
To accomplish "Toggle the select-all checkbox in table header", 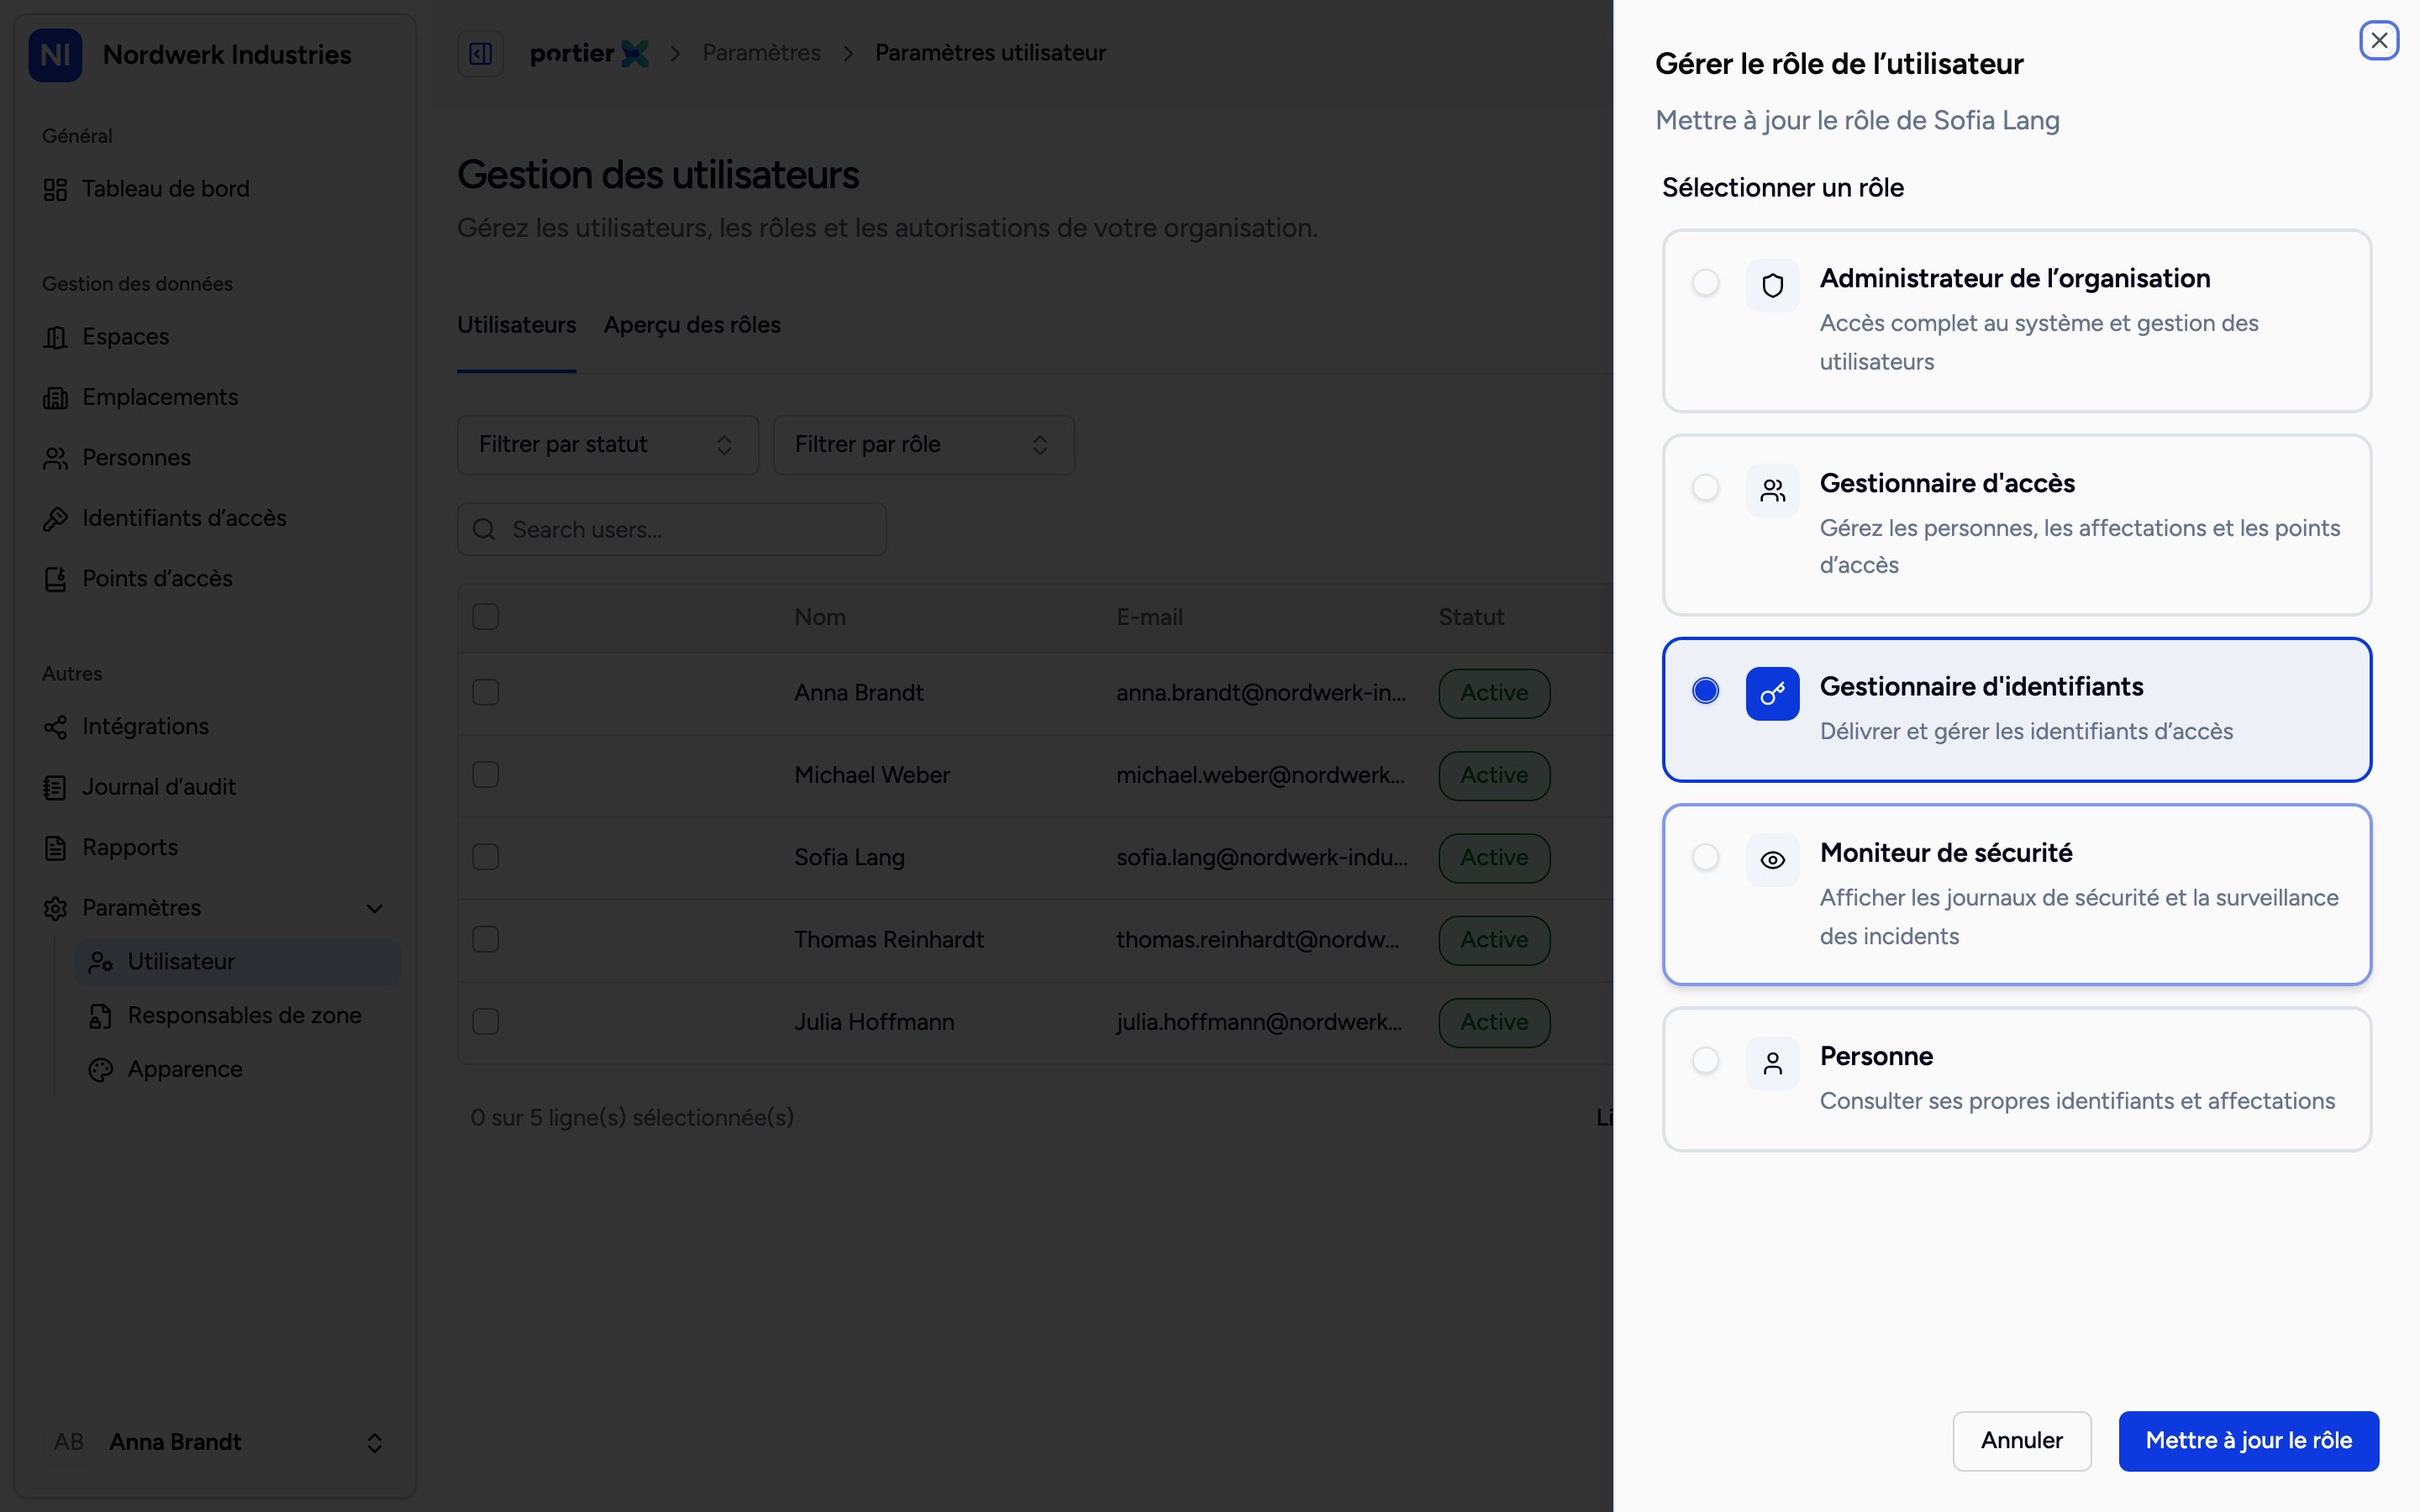I will [x=485, y=617].
